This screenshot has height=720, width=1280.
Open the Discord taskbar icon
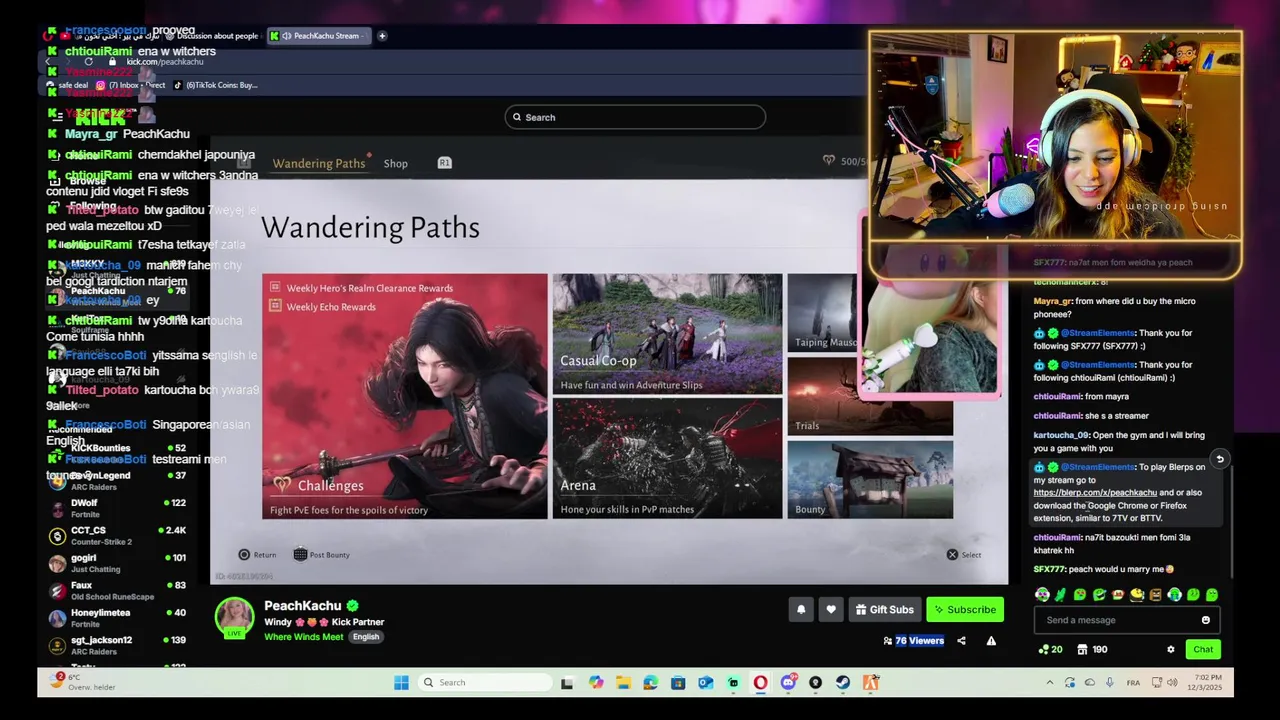tap(788, 683)
